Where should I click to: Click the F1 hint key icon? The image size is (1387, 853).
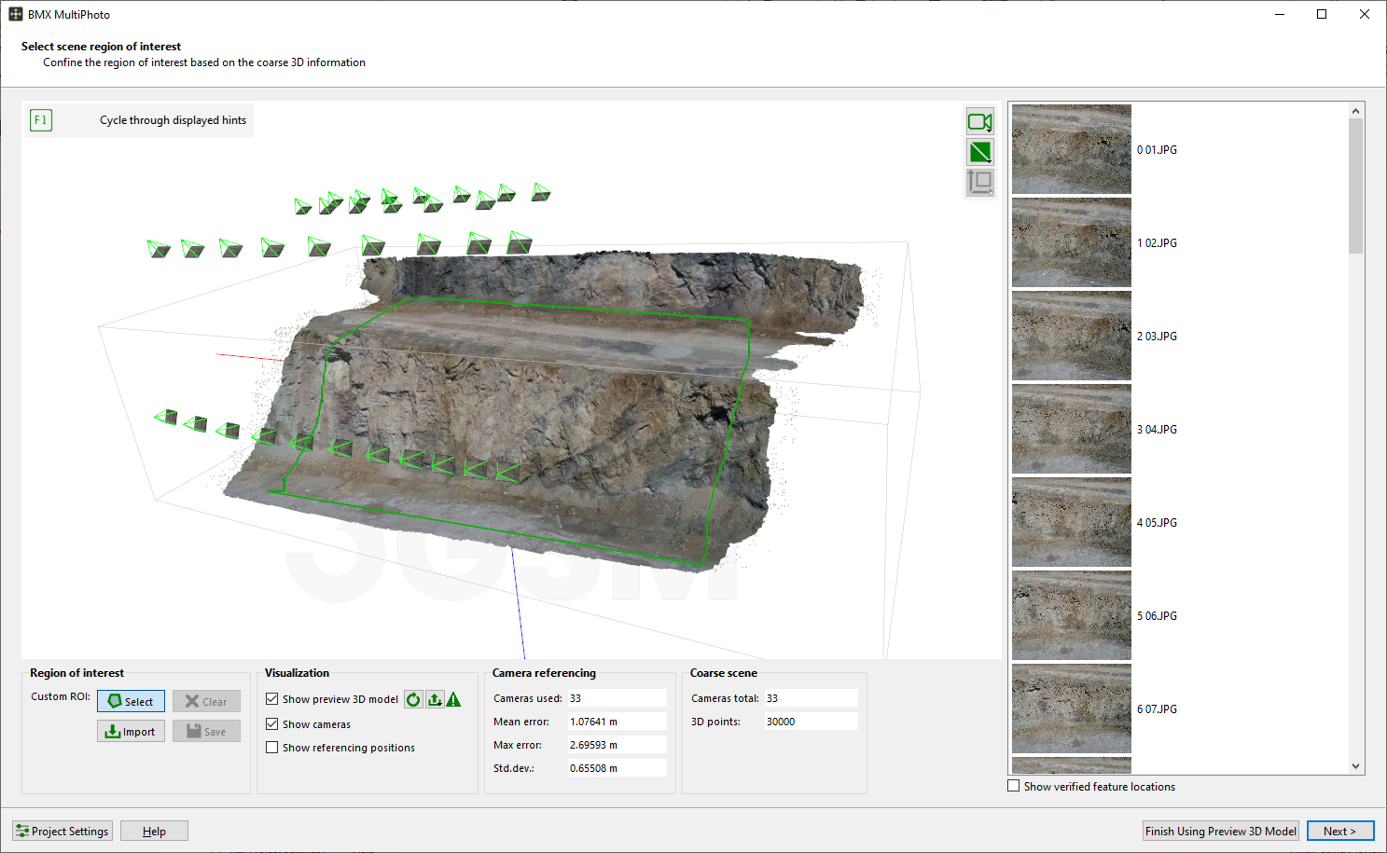pos(40,121)
